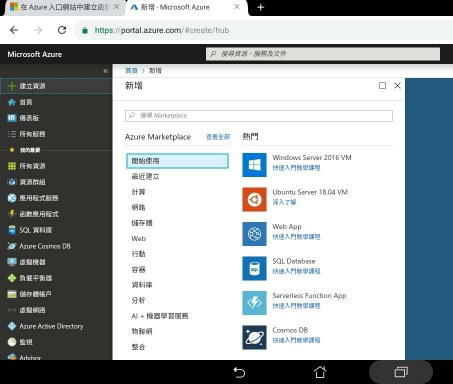This screenshot has width=453, height=384.
Task: Tap the Android home navigation button
Action: [x=320, y=372]
